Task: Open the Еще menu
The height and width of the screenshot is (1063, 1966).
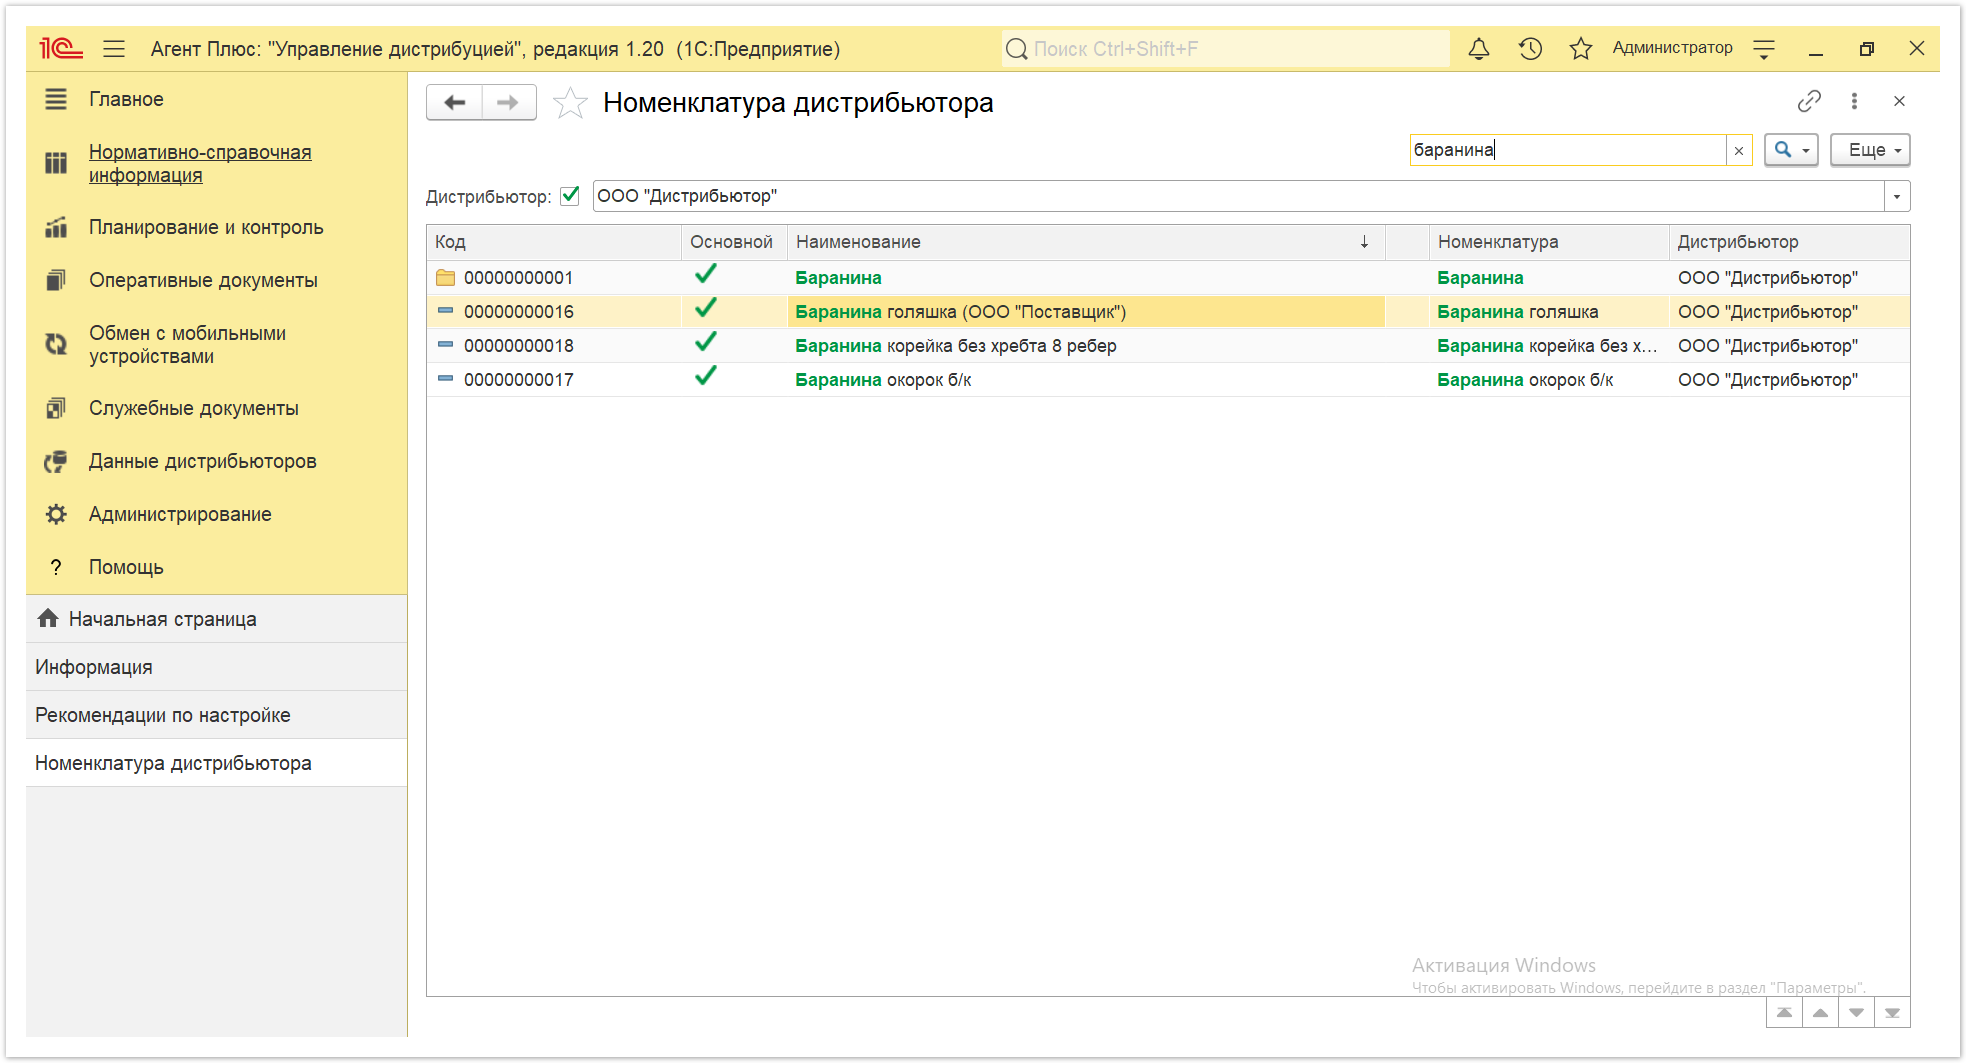Action: coord(1870,150)
